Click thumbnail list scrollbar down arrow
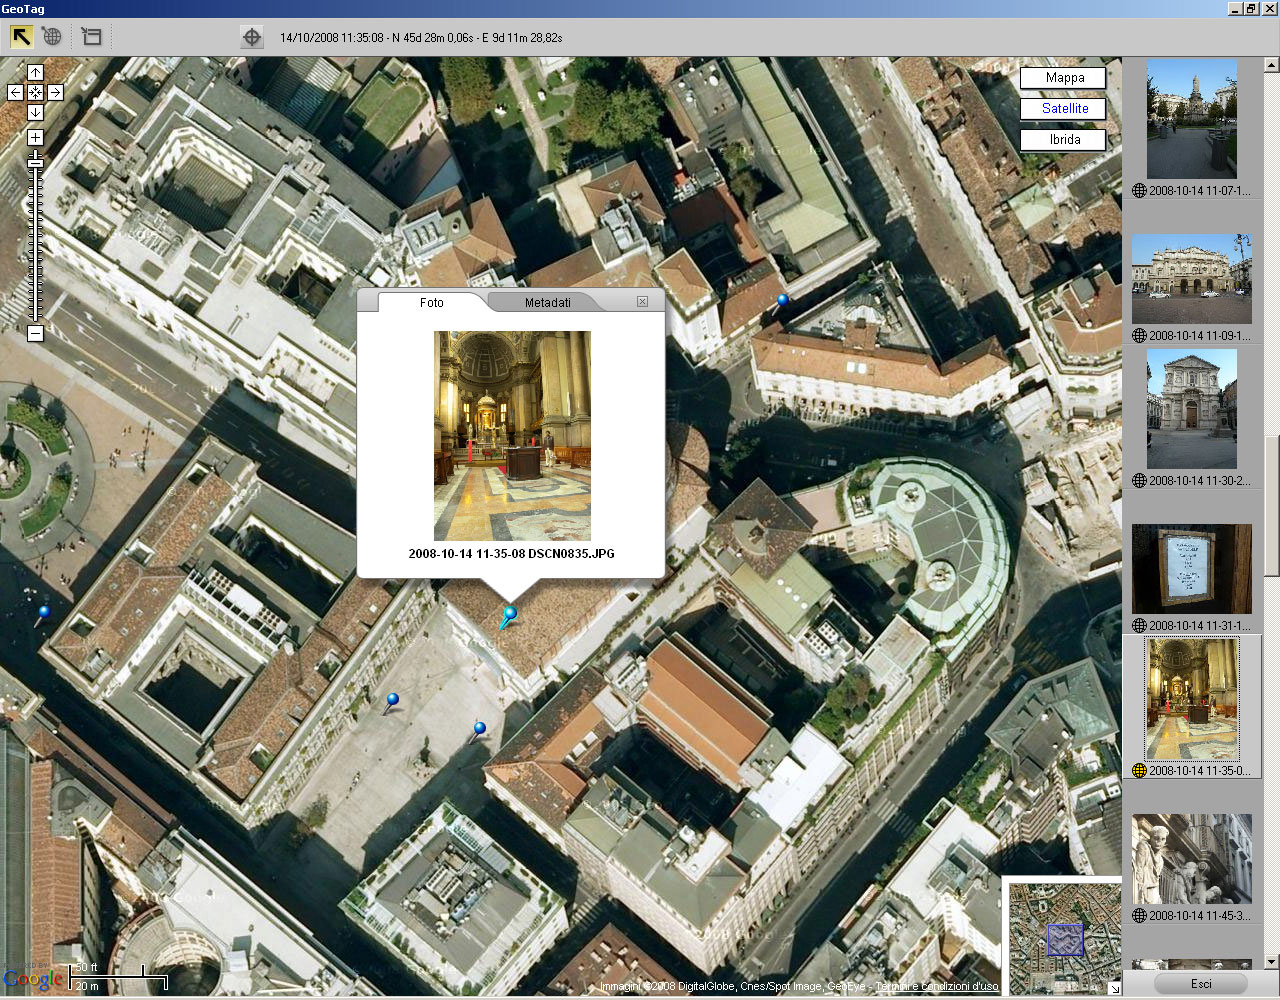 pyautogui.click(x=1271, y=962)
